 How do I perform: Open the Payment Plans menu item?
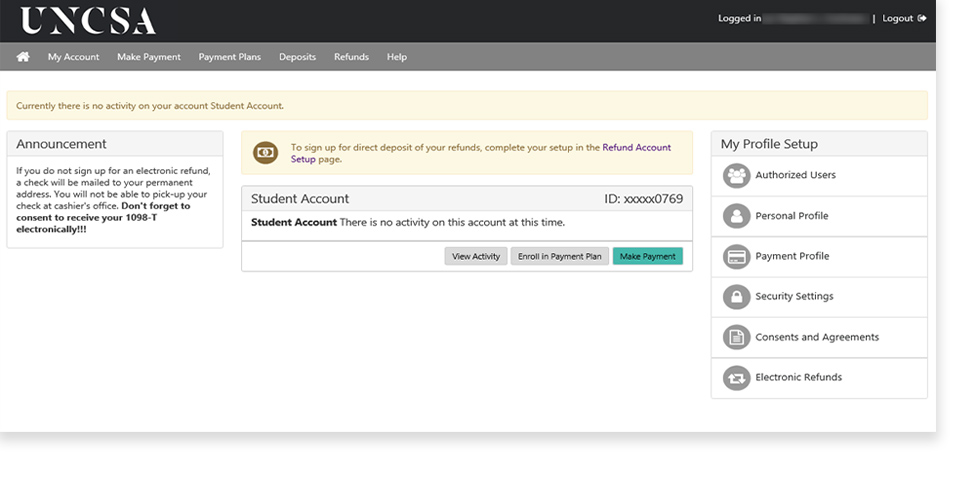pos(229,57)
